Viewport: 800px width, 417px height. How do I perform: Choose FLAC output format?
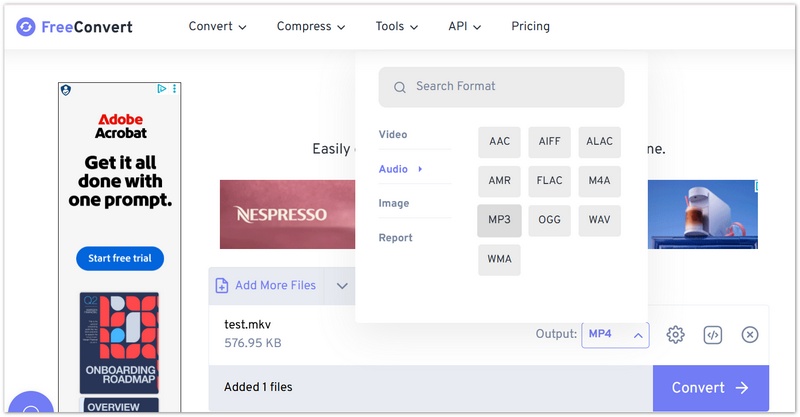click(x=549, y=181)
